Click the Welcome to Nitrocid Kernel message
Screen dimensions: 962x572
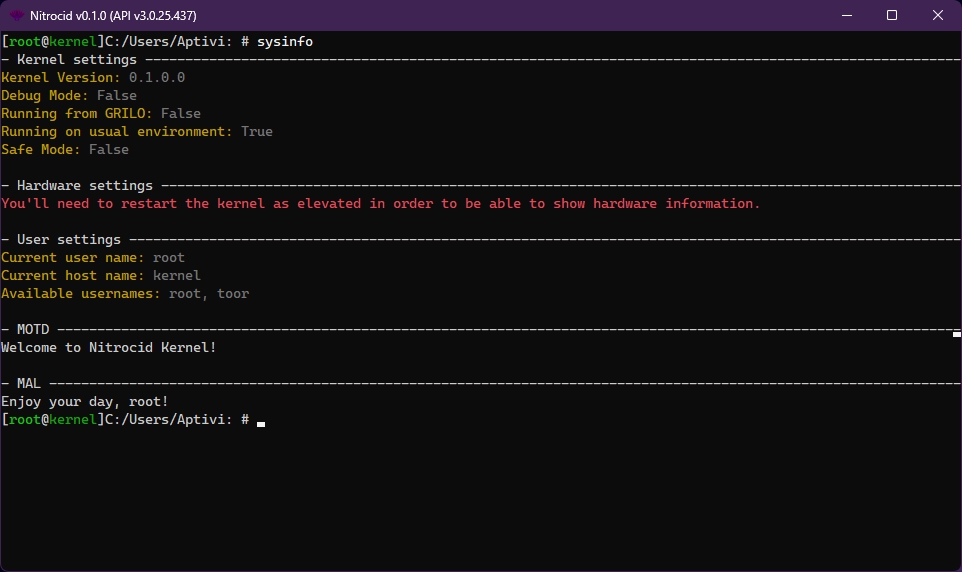coord(108,348)
